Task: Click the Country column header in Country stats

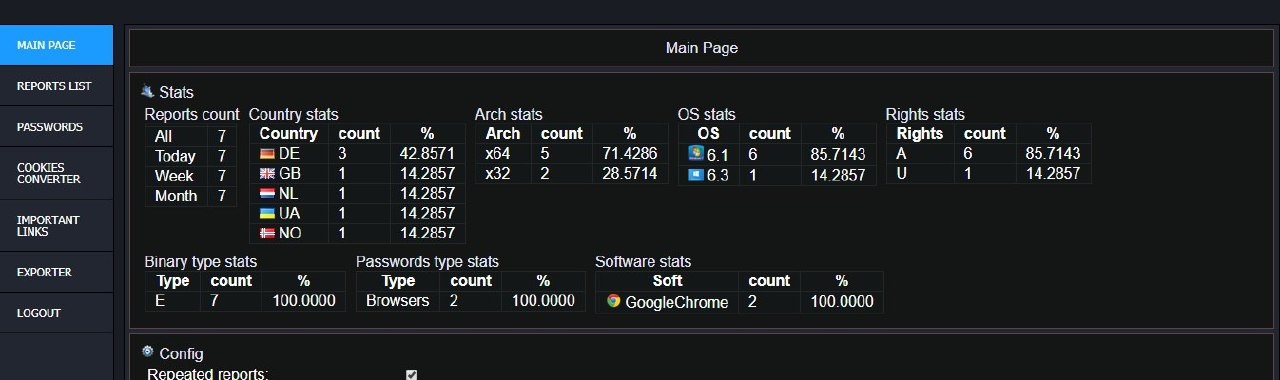Action: point(289,134)
